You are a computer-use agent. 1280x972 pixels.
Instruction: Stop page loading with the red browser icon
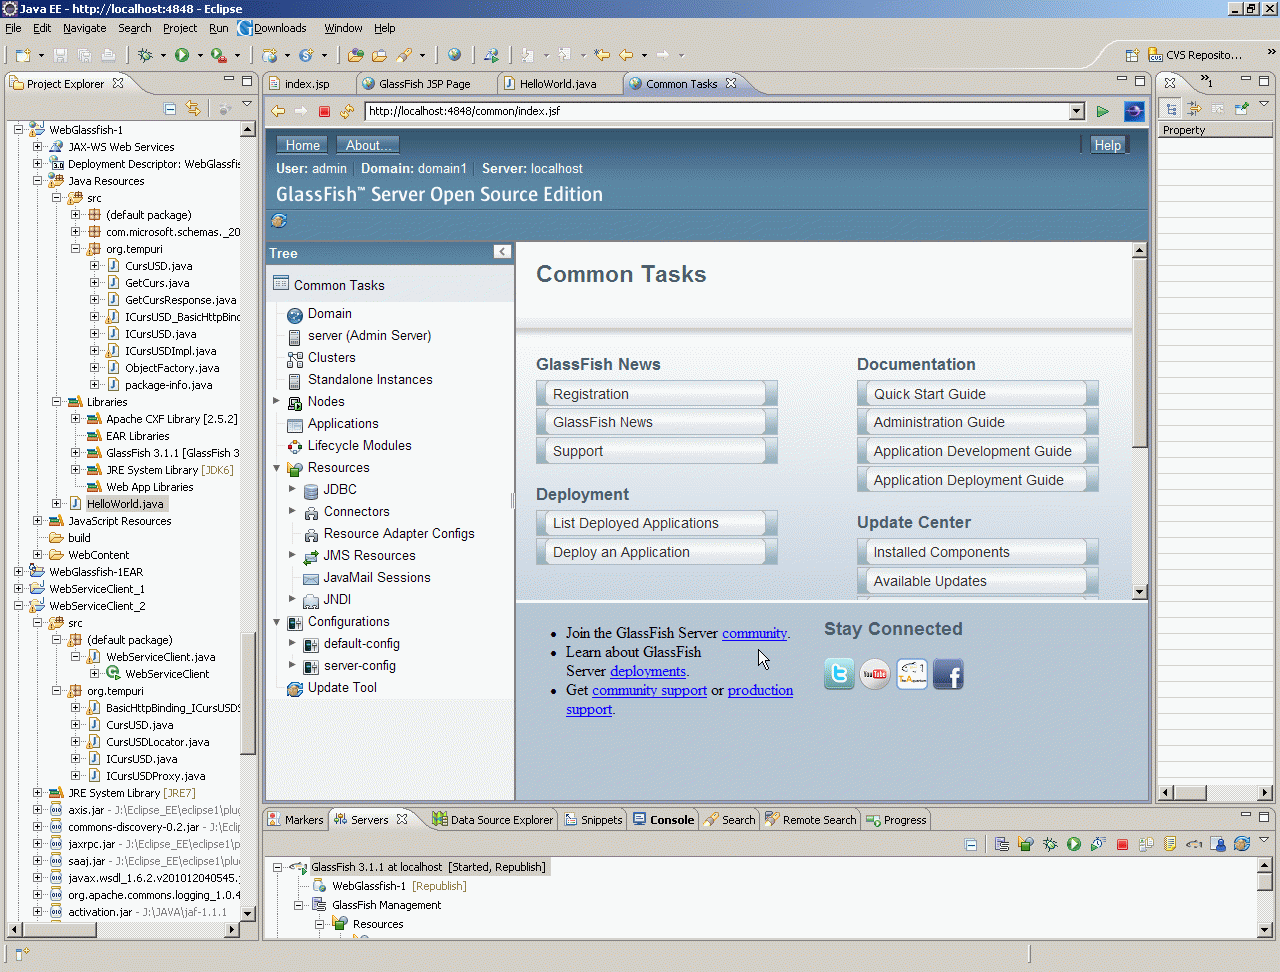tap(324, 111)
